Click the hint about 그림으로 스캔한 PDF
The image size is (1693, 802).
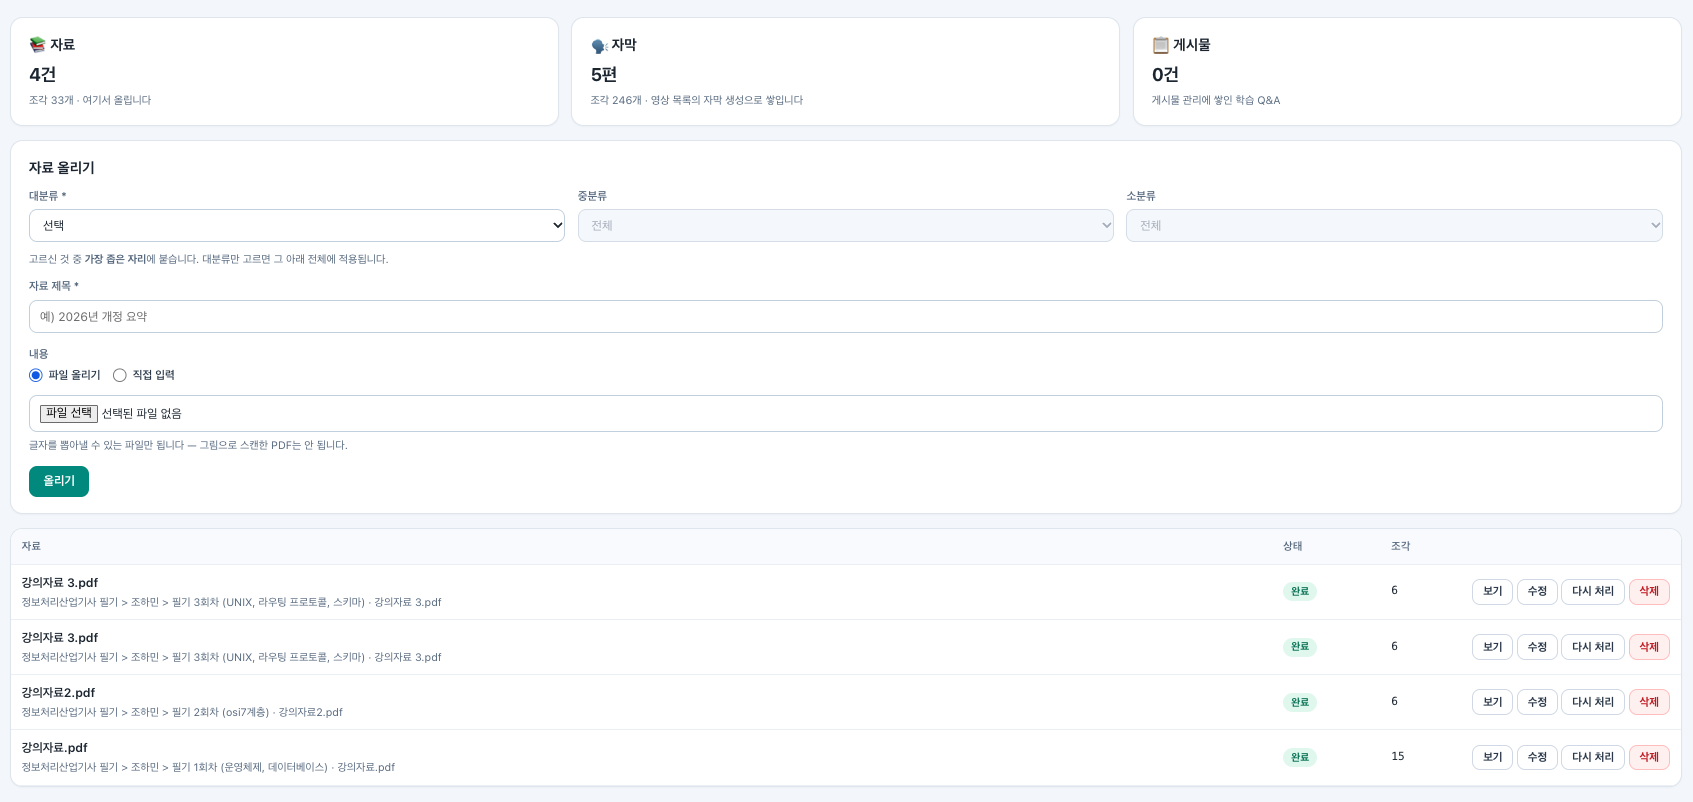click(188, 445)
